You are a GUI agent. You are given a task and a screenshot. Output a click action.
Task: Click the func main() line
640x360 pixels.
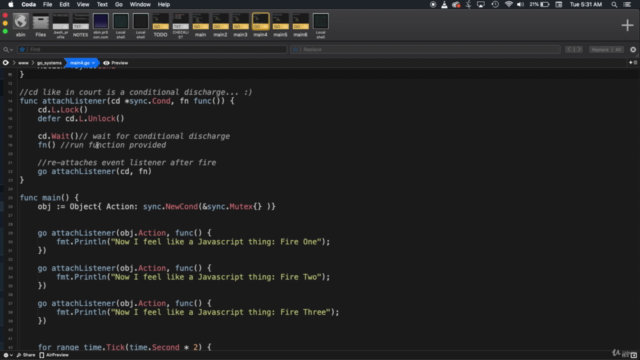point(49,198)
